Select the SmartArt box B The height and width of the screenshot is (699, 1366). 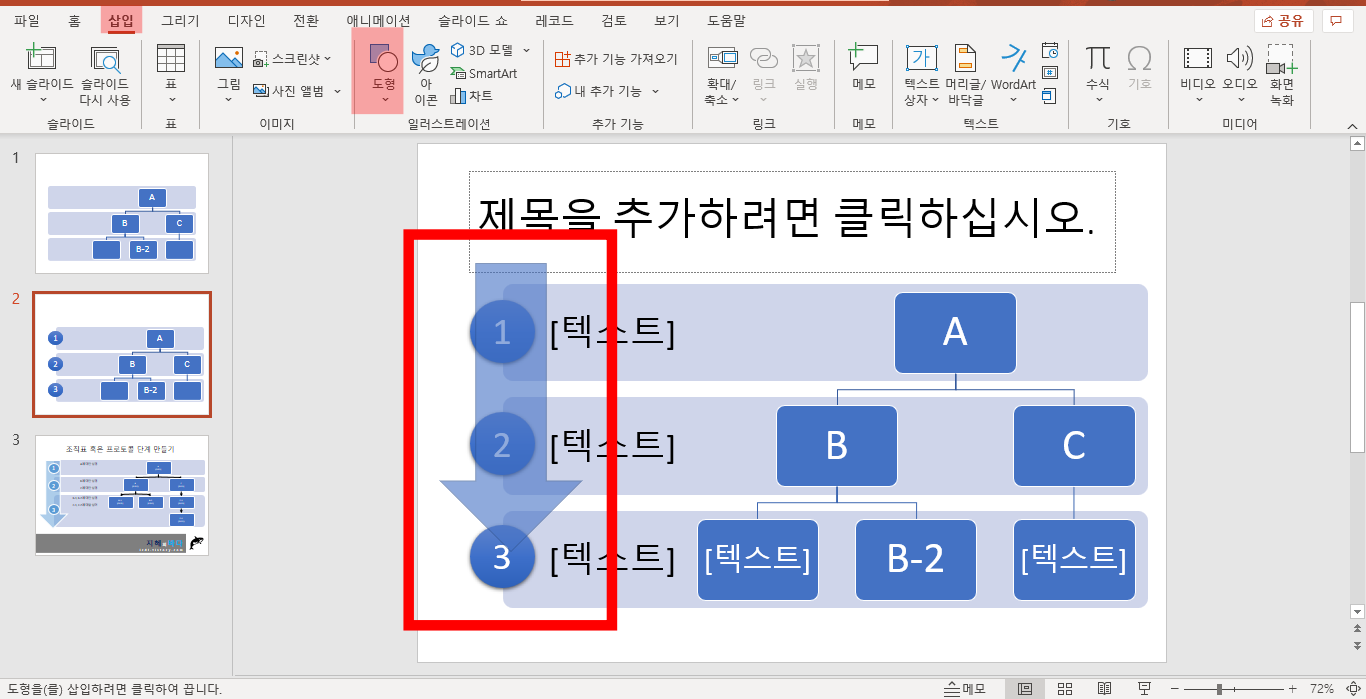pyautogui.click(x=837, y=446)
